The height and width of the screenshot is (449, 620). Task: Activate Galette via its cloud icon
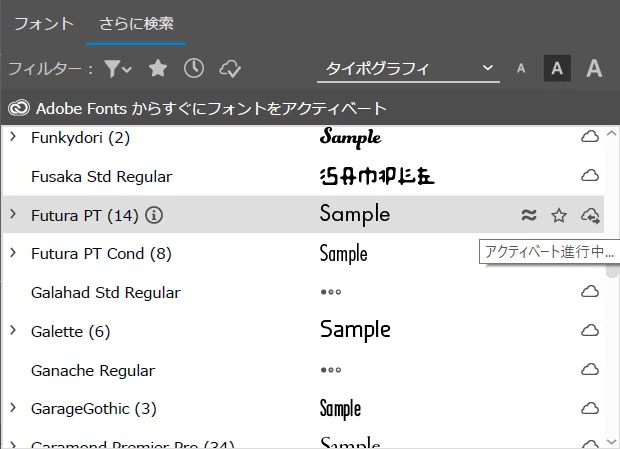coord(590,330)
